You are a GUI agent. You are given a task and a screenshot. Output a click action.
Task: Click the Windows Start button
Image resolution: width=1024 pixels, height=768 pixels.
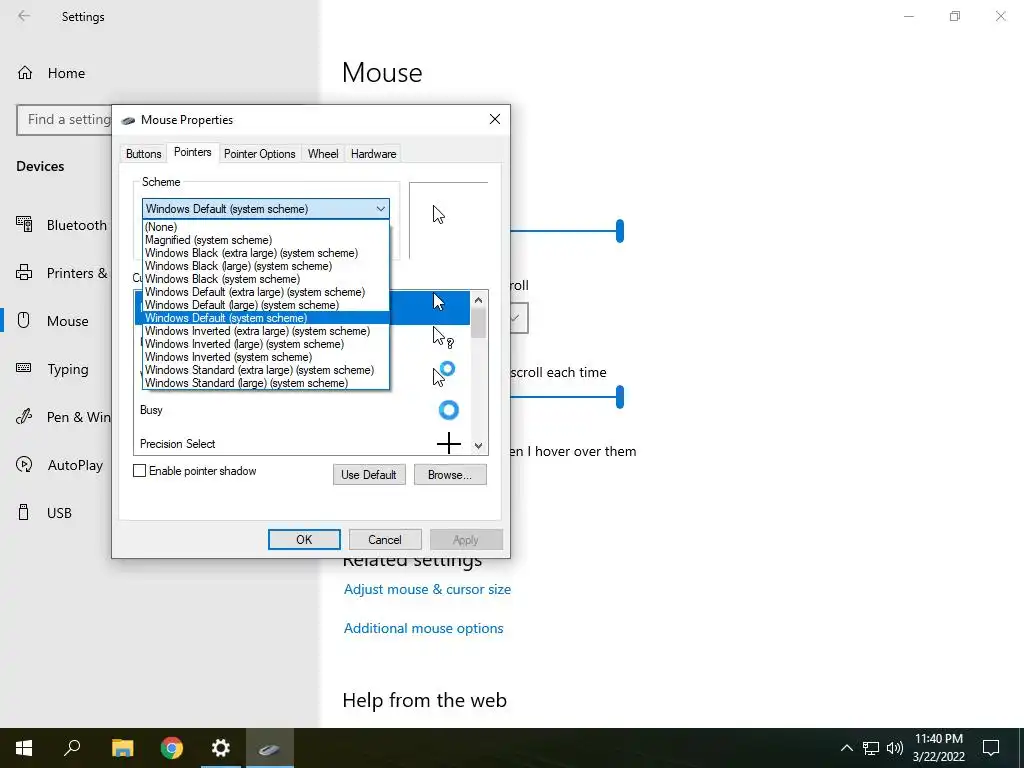coord(24,748)
